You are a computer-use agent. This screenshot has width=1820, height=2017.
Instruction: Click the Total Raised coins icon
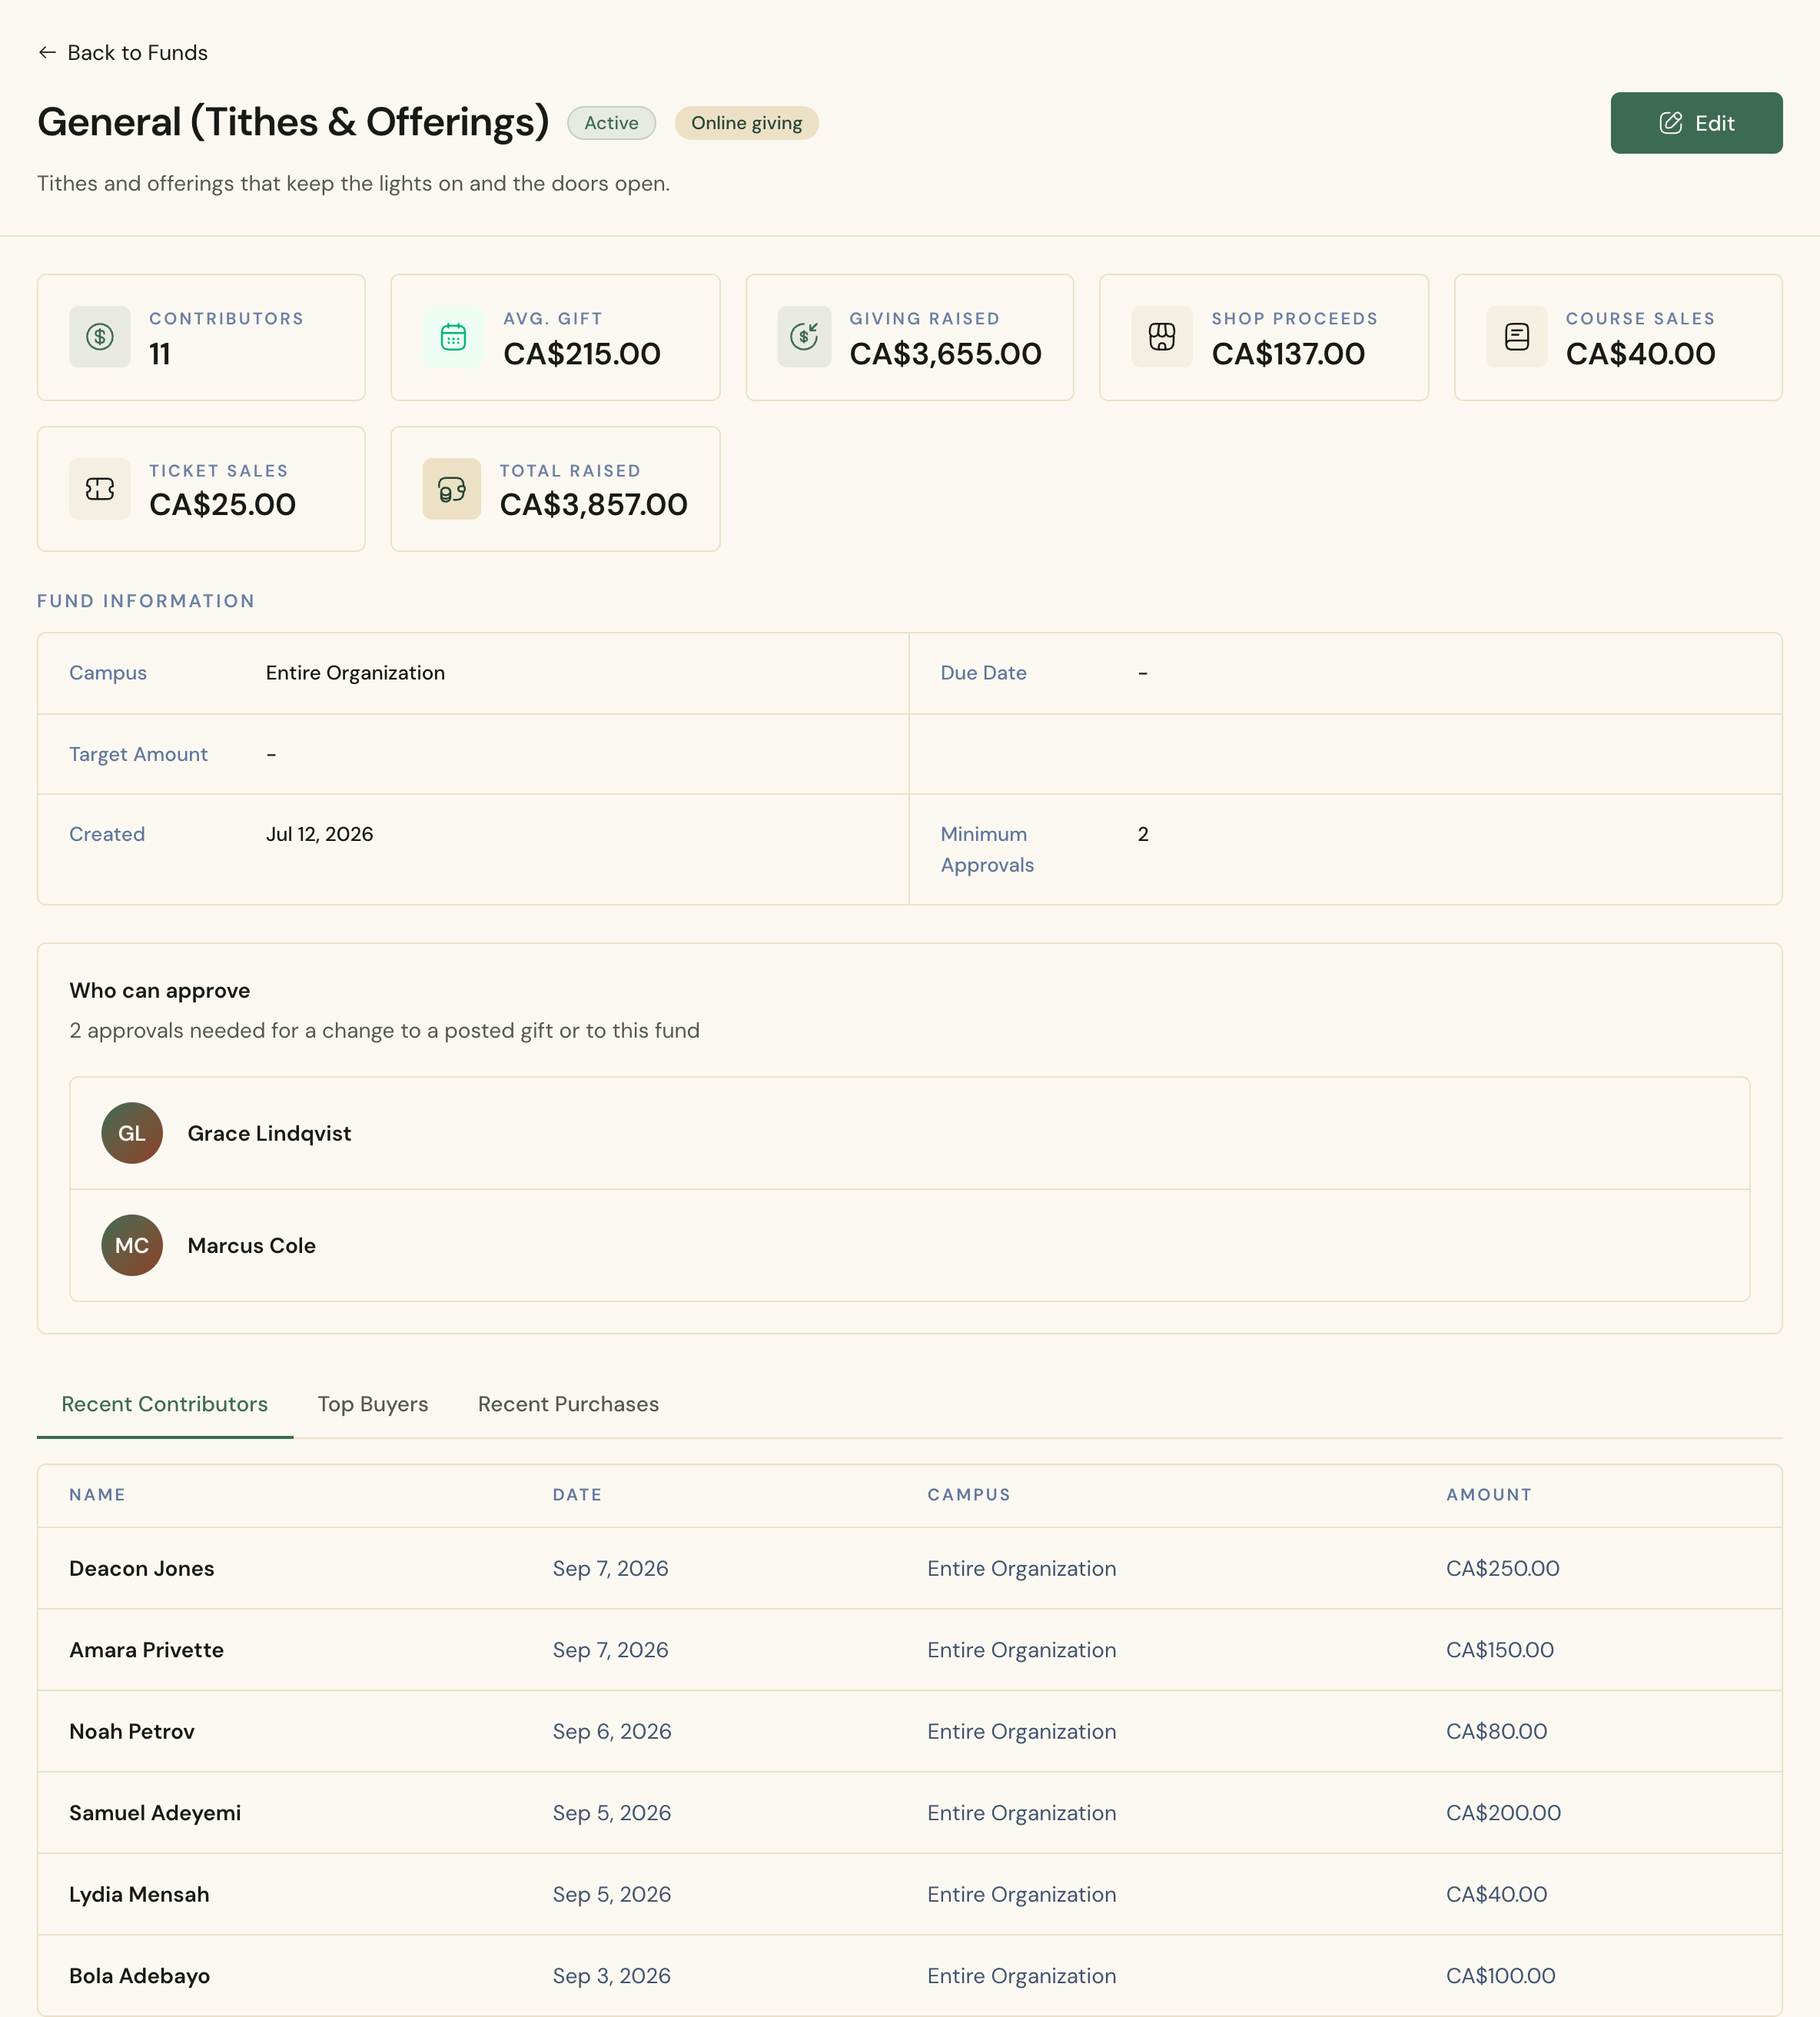click(x=452, y=489)
